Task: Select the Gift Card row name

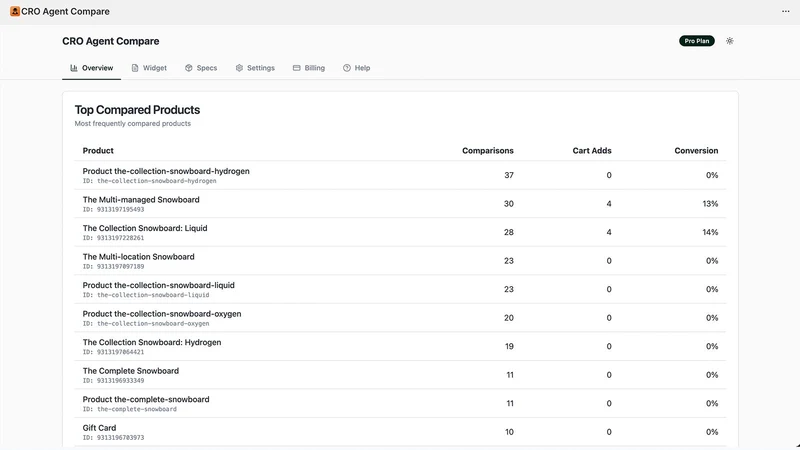Action: [99, 428]
